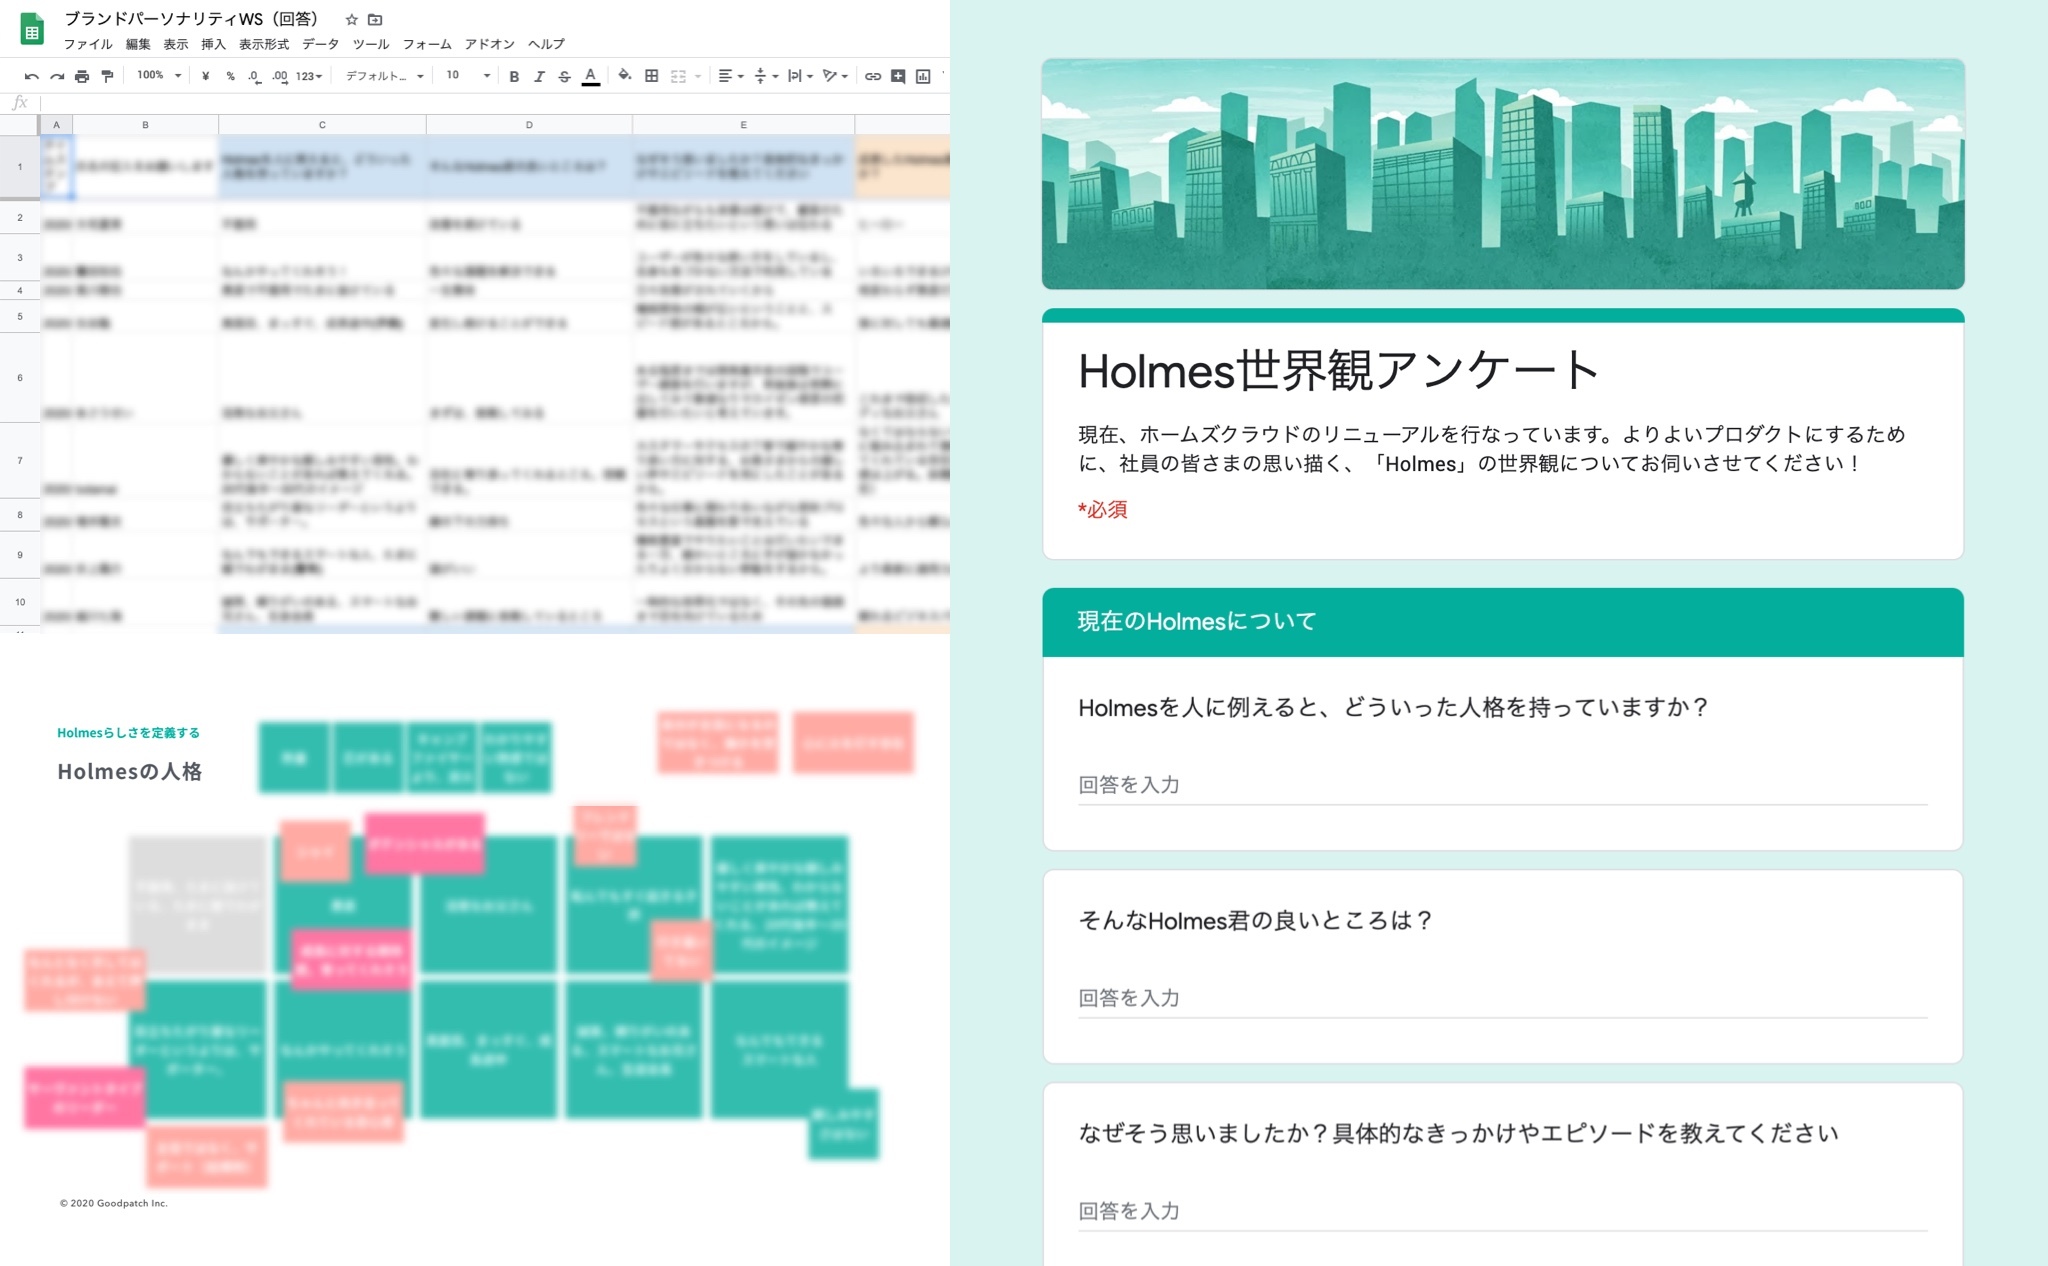The height and width of the screenshot is (1266, 2048).
Task: Open the font size 10 dropdown
Action: tap(469, 76)
